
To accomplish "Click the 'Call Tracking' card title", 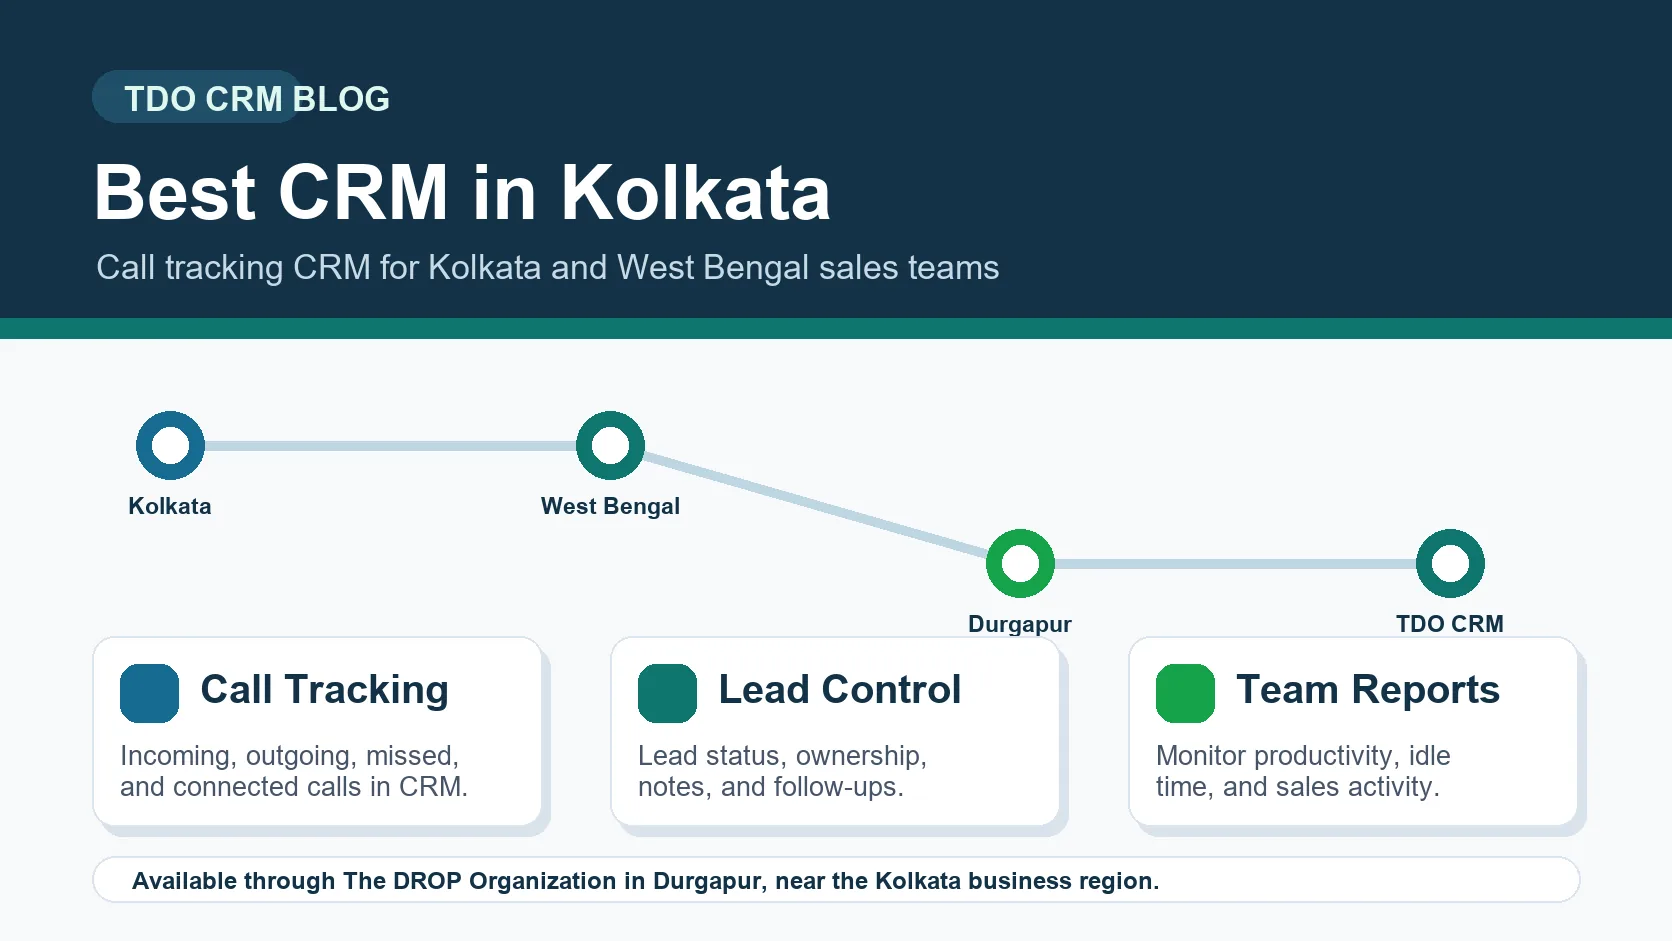I will coord(325,690).
